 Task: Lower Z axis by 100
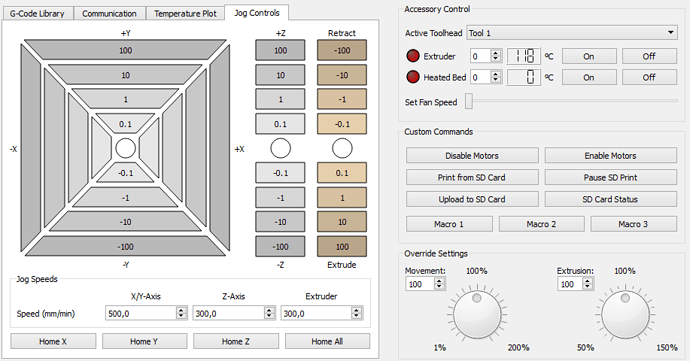coord(280,247)
